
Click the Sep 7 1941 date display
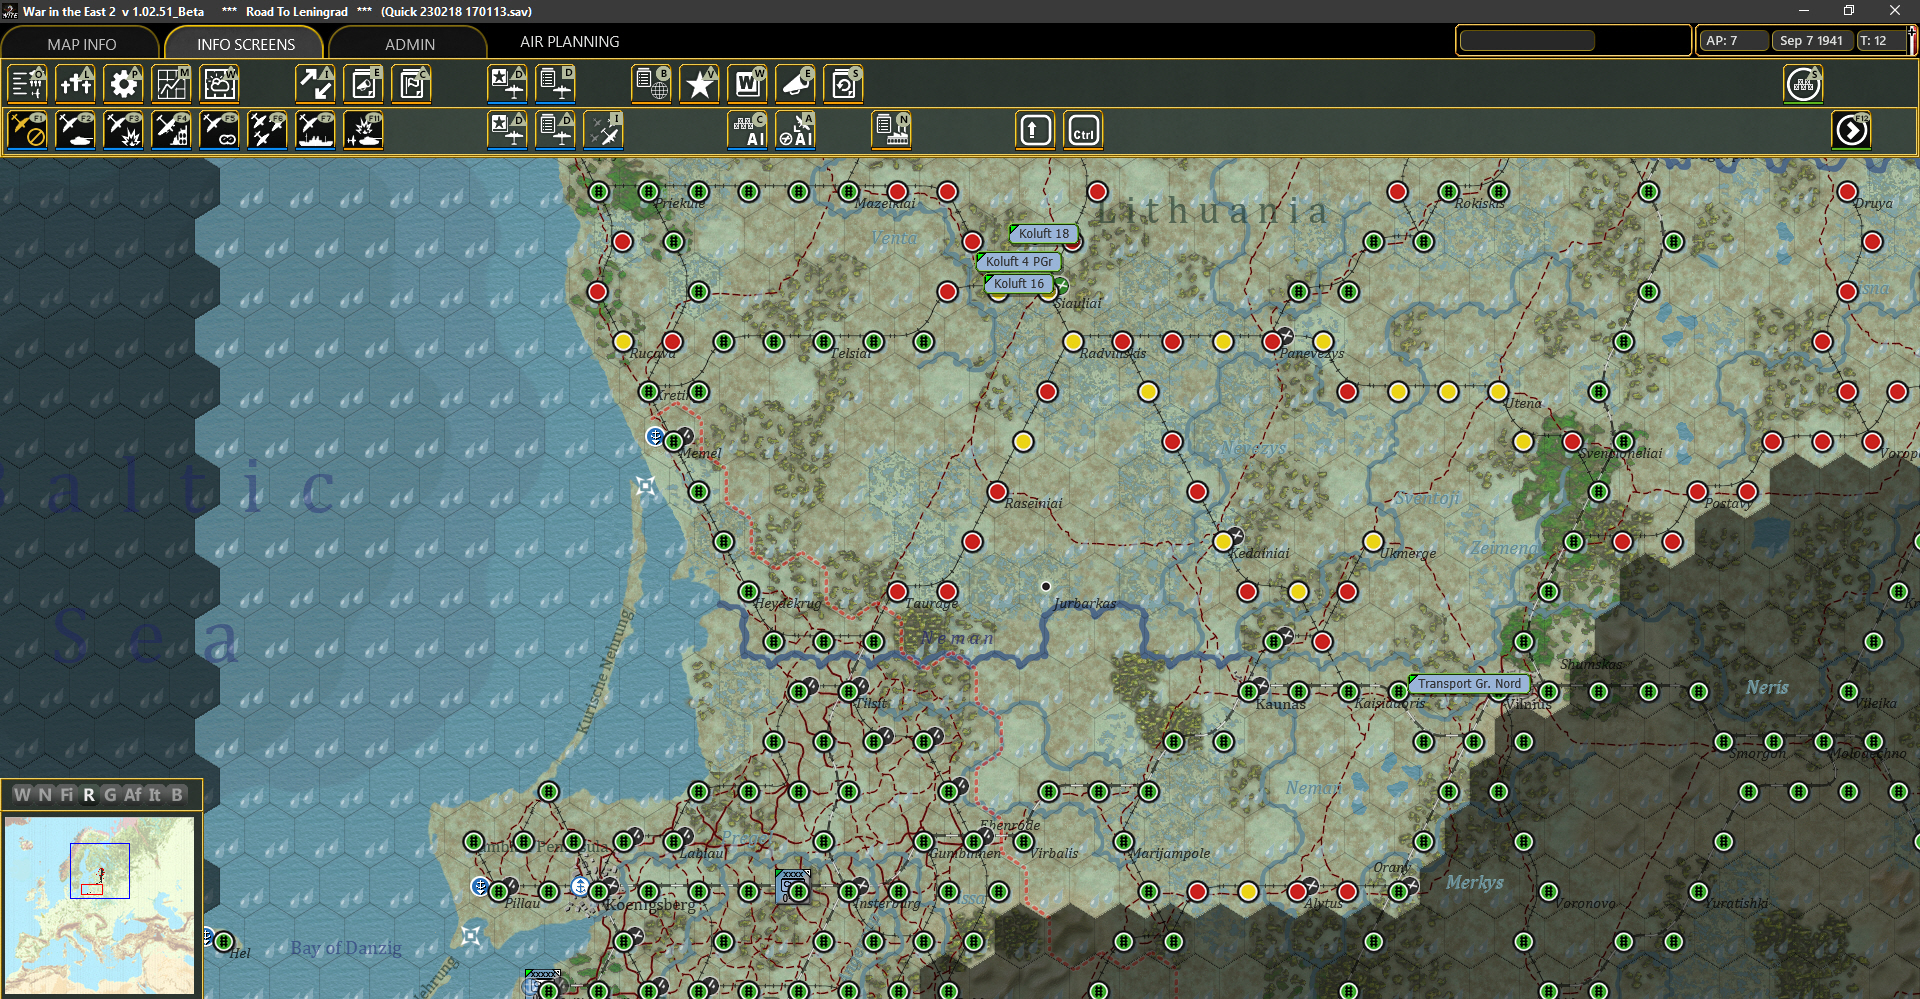(1811, 41)
